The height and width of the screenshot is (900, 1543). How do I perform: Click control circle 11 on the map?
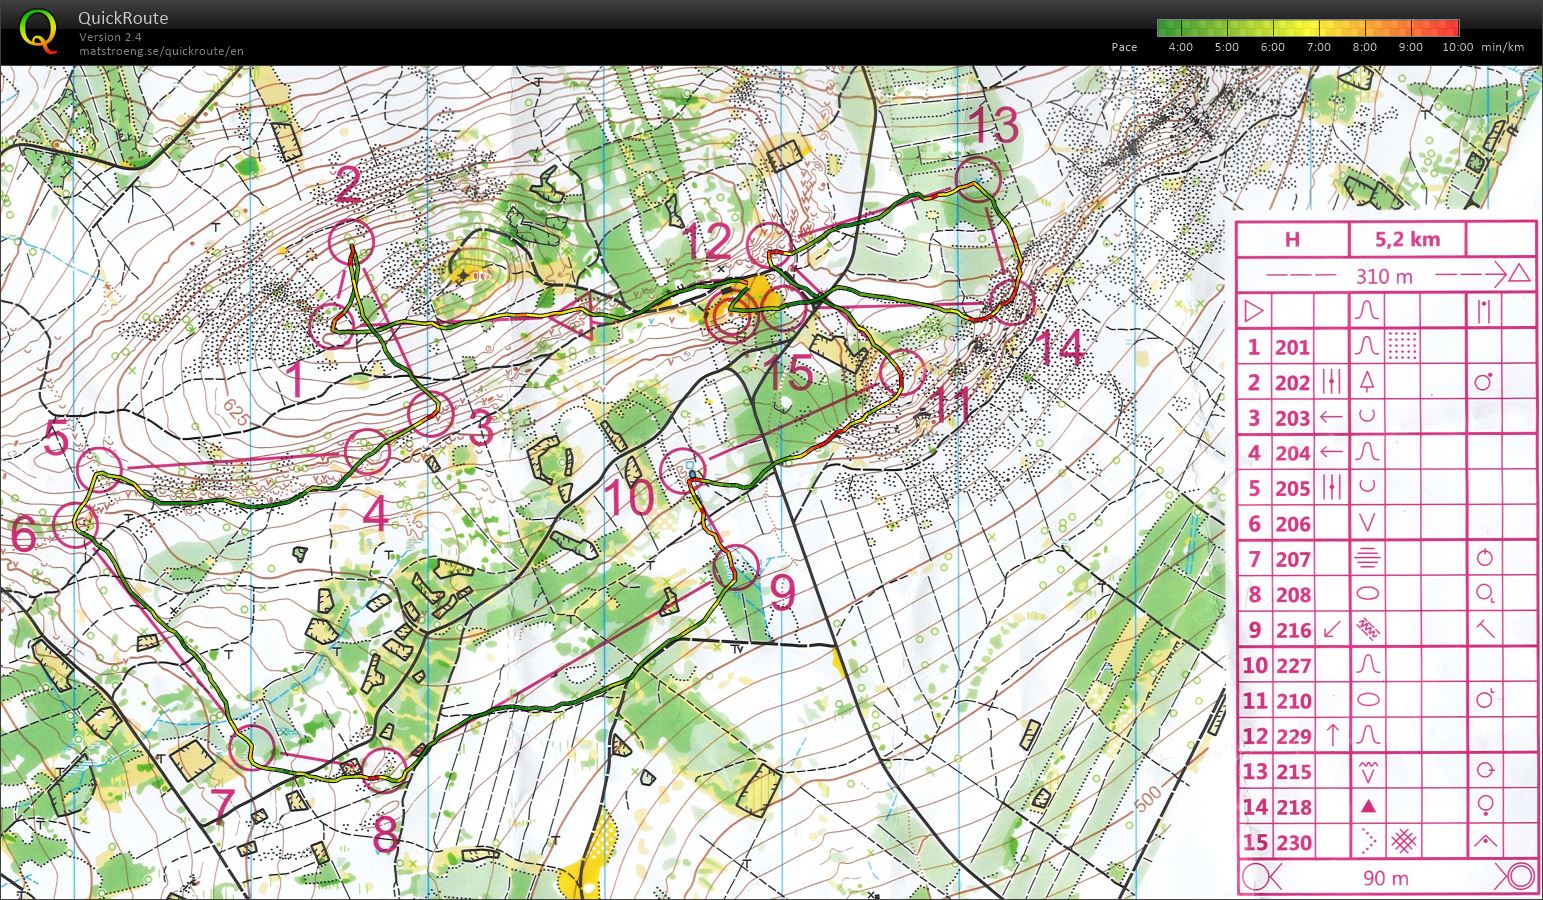(903, 372)
